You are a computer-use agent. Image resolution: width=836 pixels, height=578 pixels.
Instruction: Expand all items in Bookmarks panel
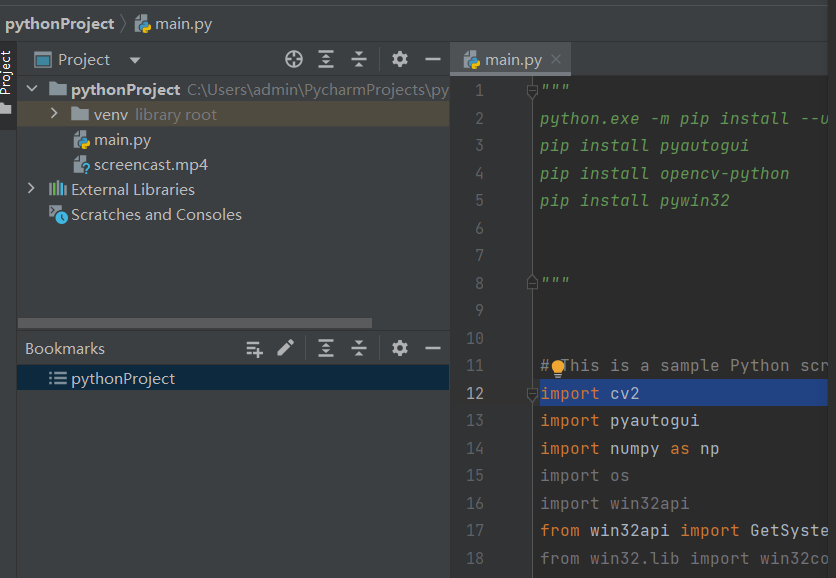326,349
